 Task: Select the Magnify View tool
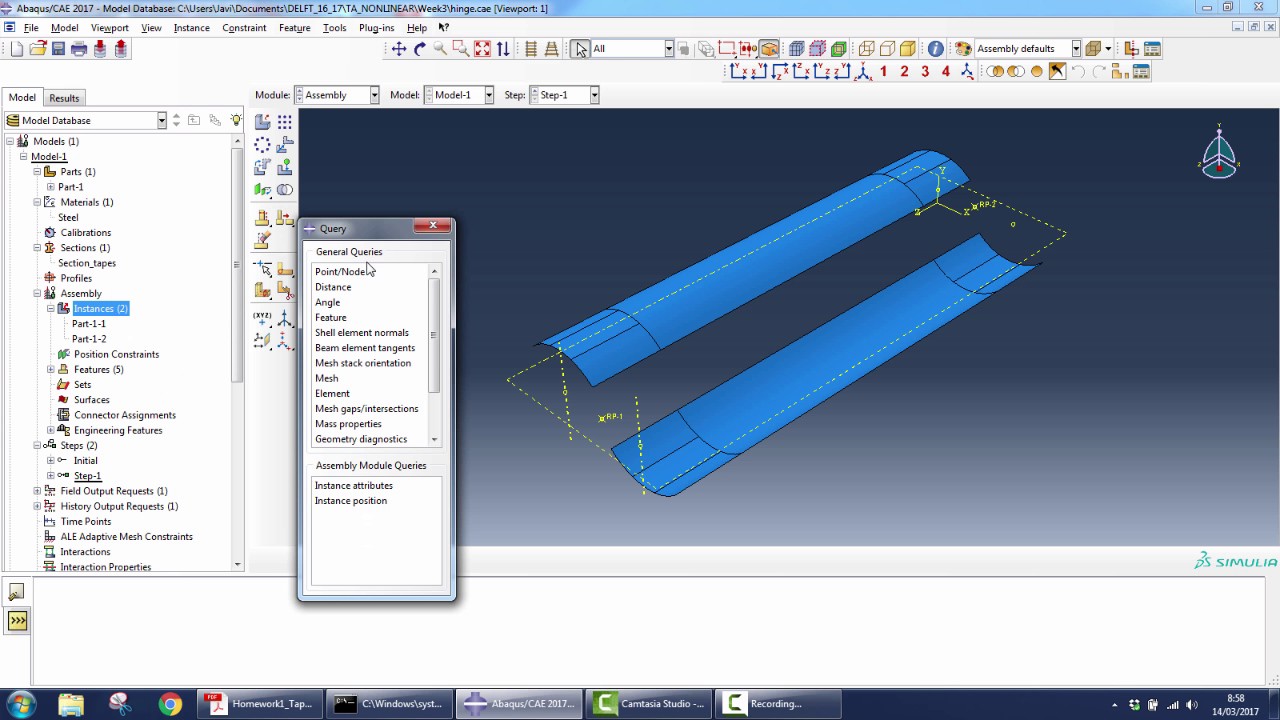[440, 48]
